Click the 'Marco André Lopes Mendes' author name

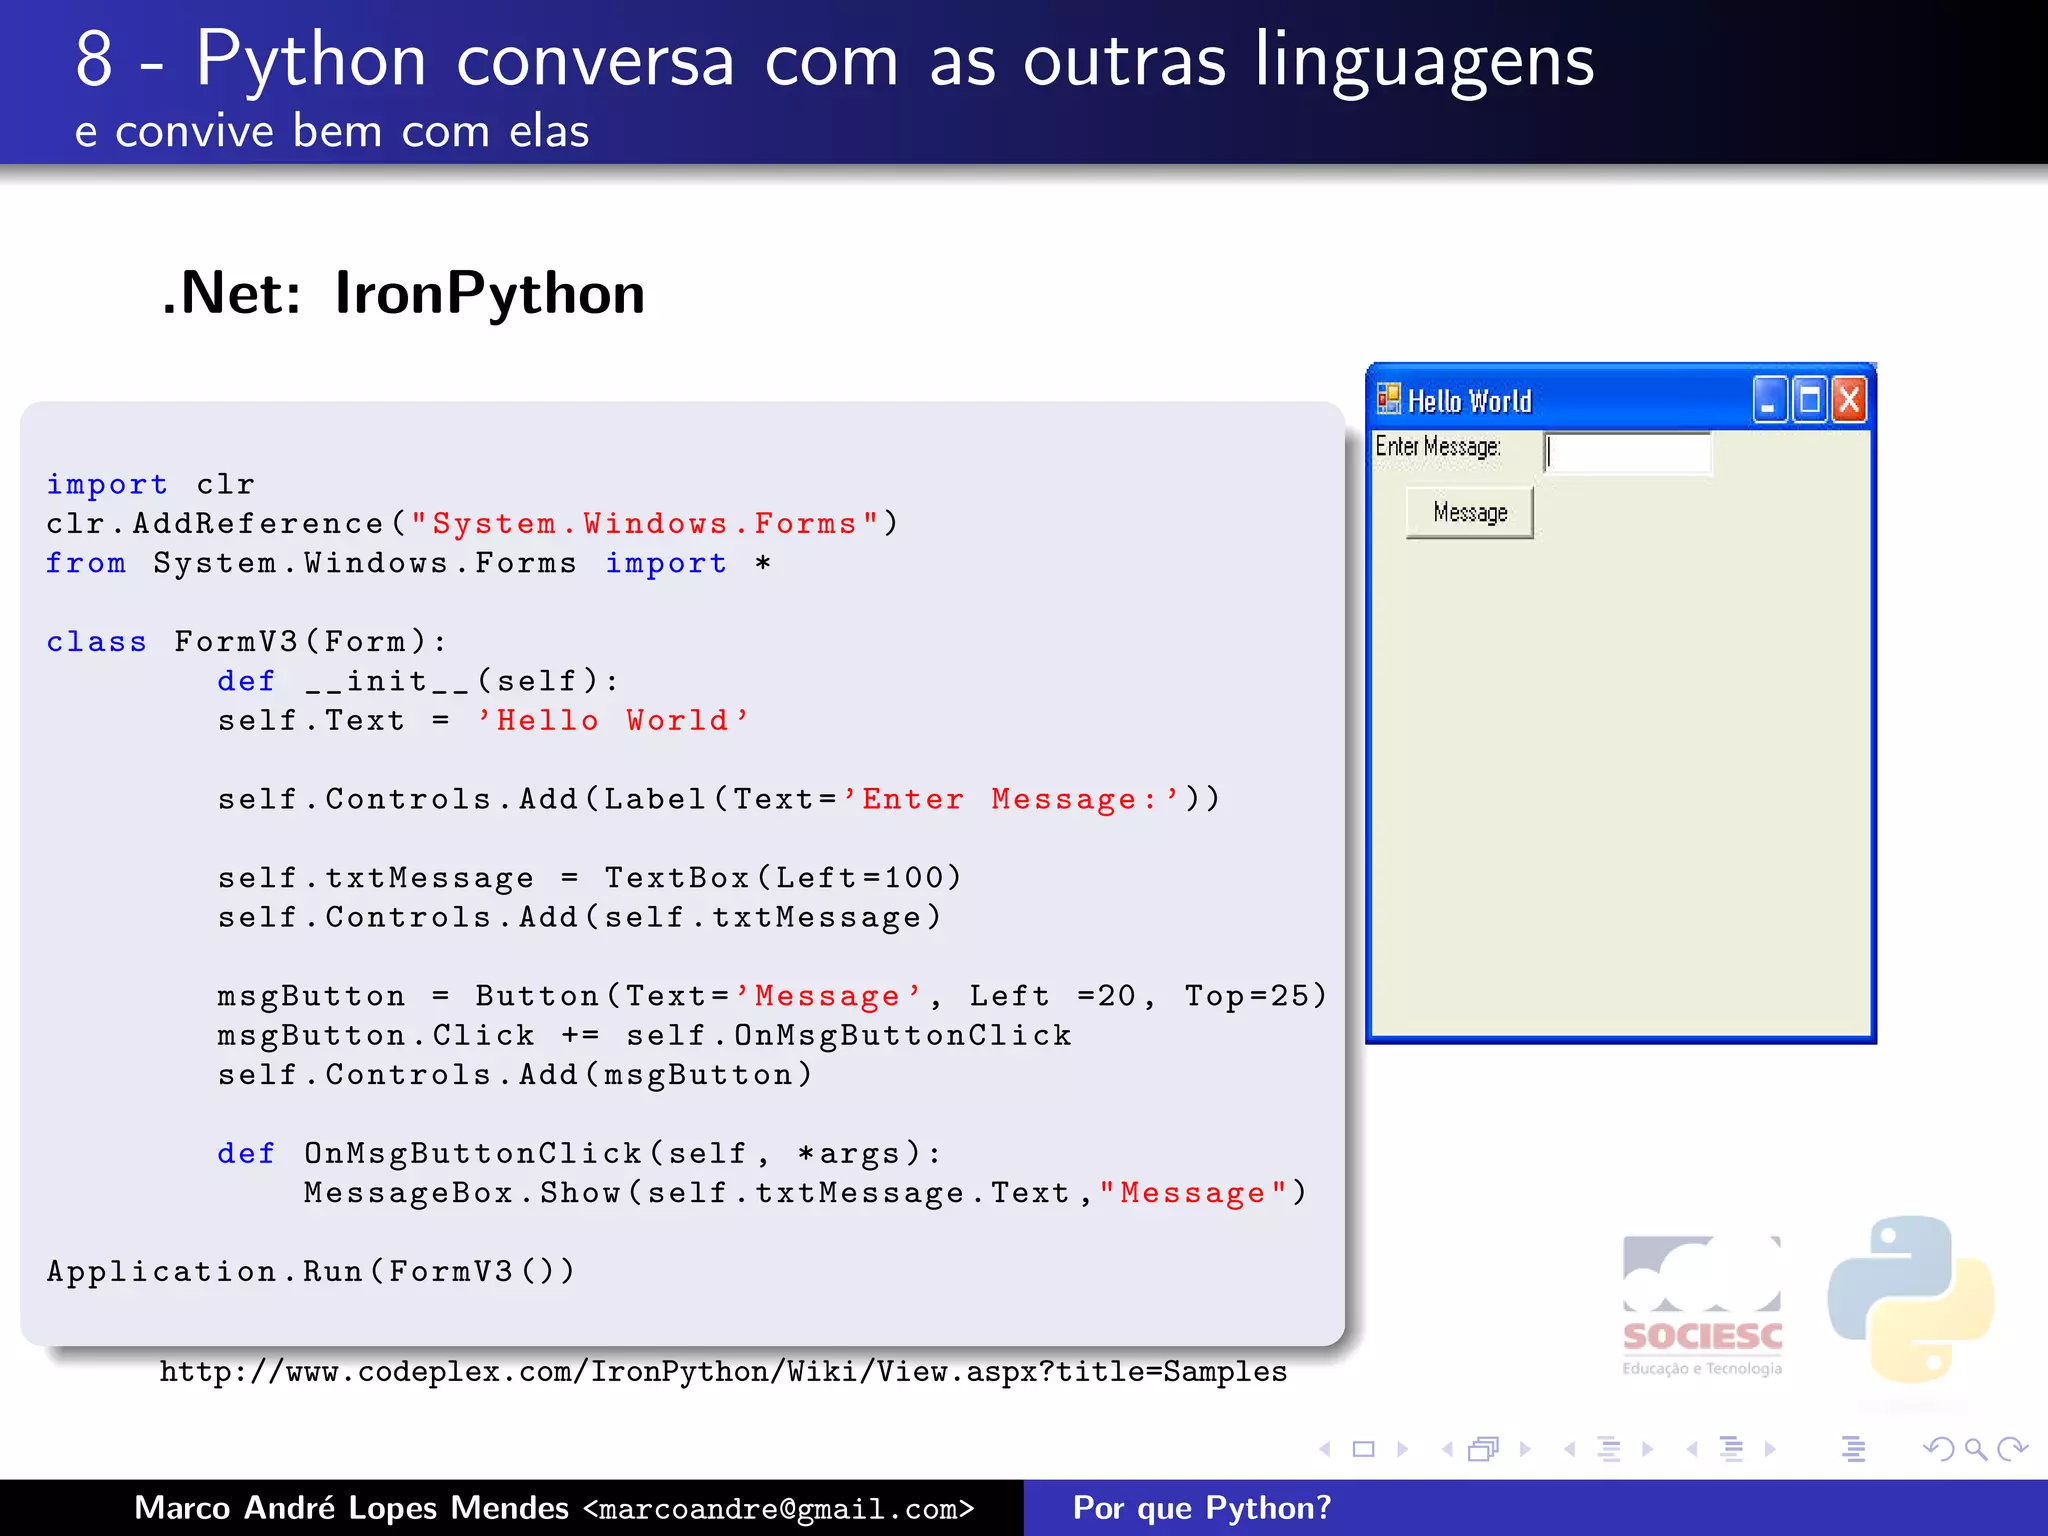[x=351, y=1508]
